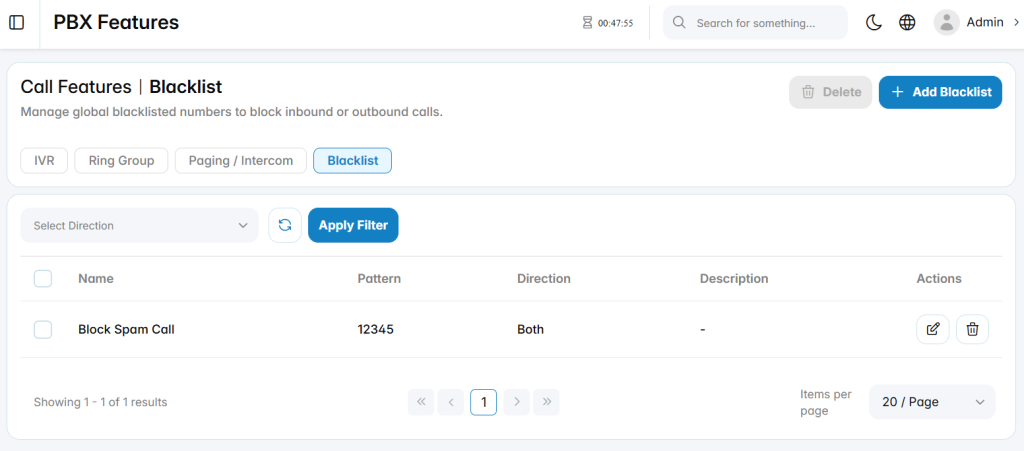The height and width of the screenshot is (451, 1024).
Task: Open the language globe icon
Action: pyautogui.click(x=907, y=23)
